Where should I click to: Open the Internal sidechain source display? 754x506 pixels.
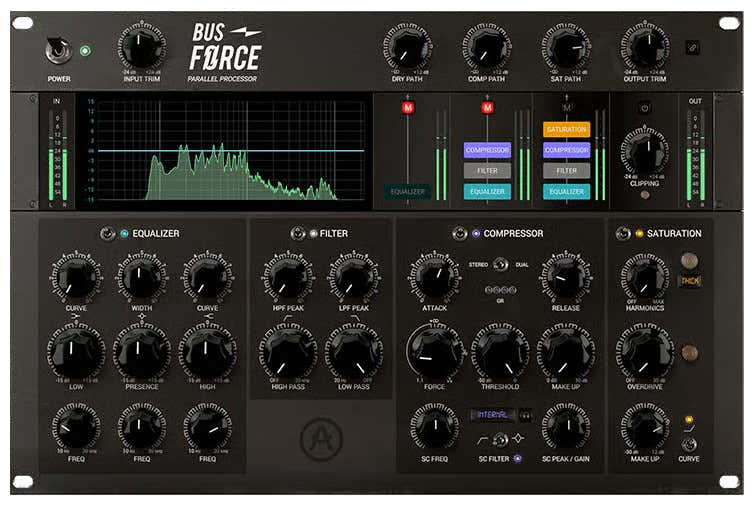point(494,415)
